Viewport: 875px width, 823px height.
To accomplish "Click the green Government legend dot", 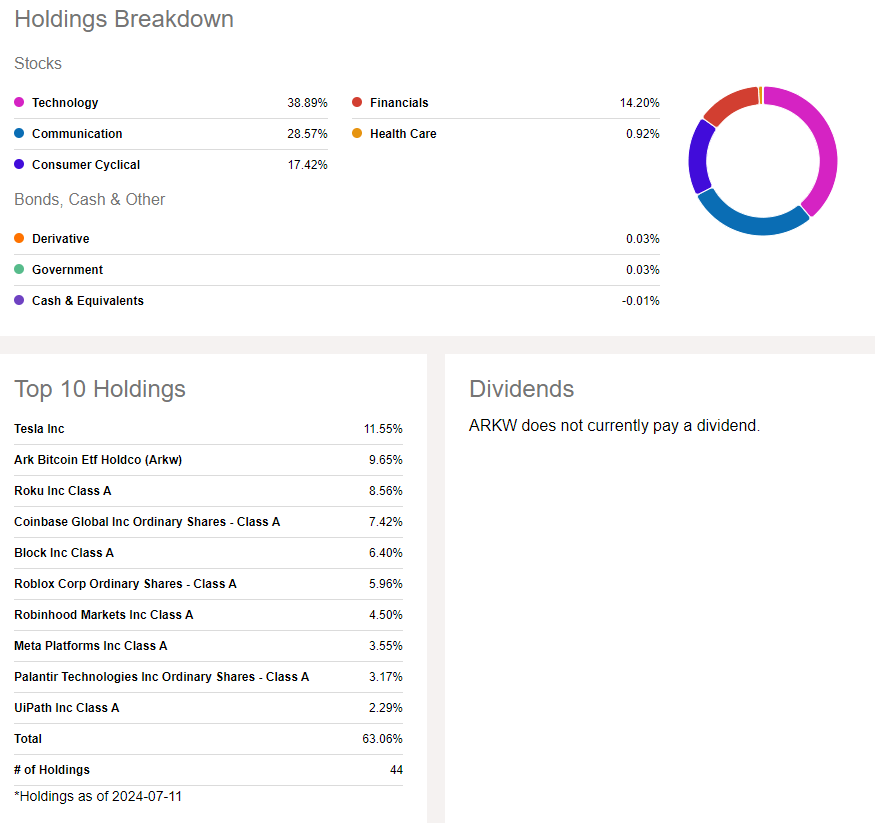I will (19, 270).
